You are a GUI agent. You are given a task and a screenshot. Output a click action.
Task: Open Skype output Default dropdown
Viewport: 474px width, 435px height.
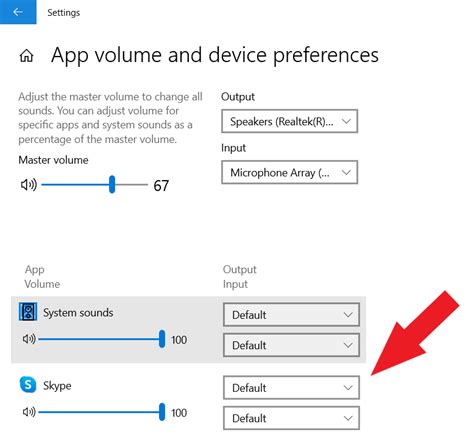(291, 387)
